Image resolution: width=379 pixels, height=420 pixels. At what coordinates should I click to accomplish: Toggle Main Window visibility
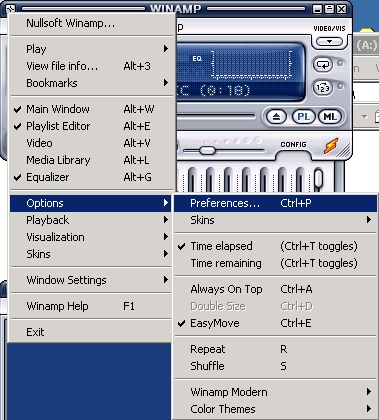(x=91, y=109)
